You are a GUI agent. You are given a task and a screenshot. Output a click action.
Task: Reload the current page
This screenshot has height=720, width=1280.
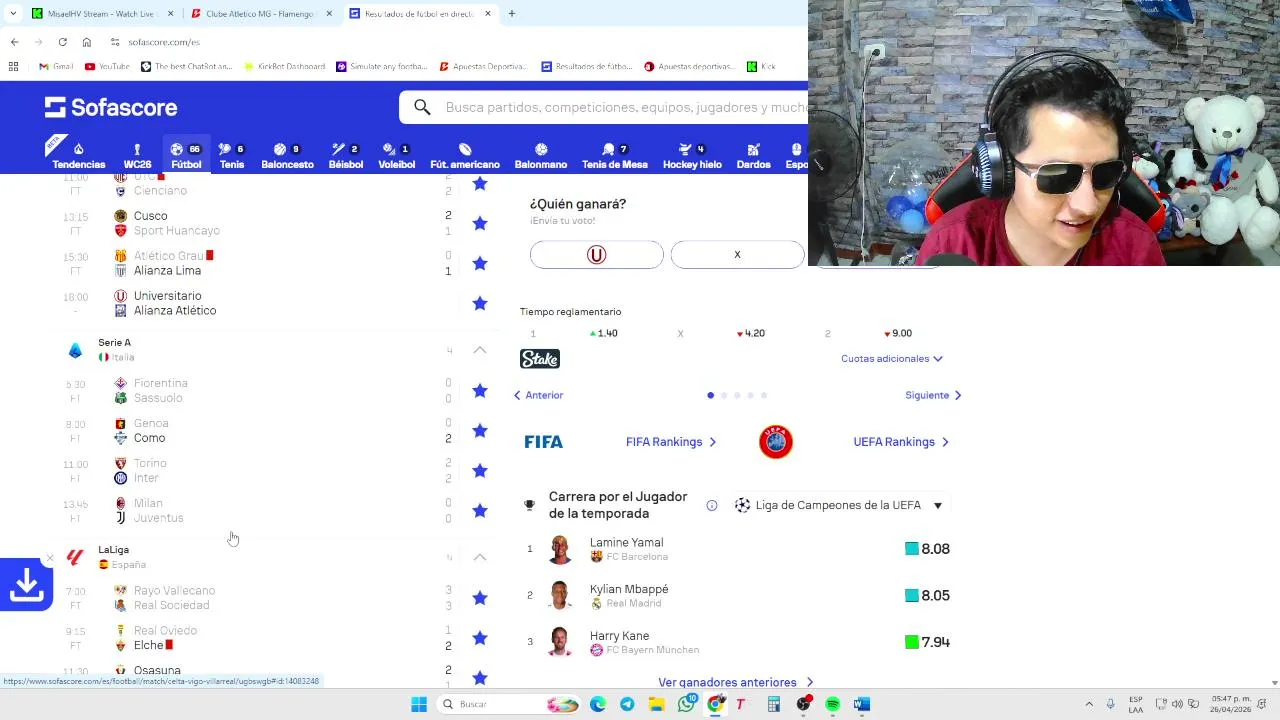pos(62,42)
